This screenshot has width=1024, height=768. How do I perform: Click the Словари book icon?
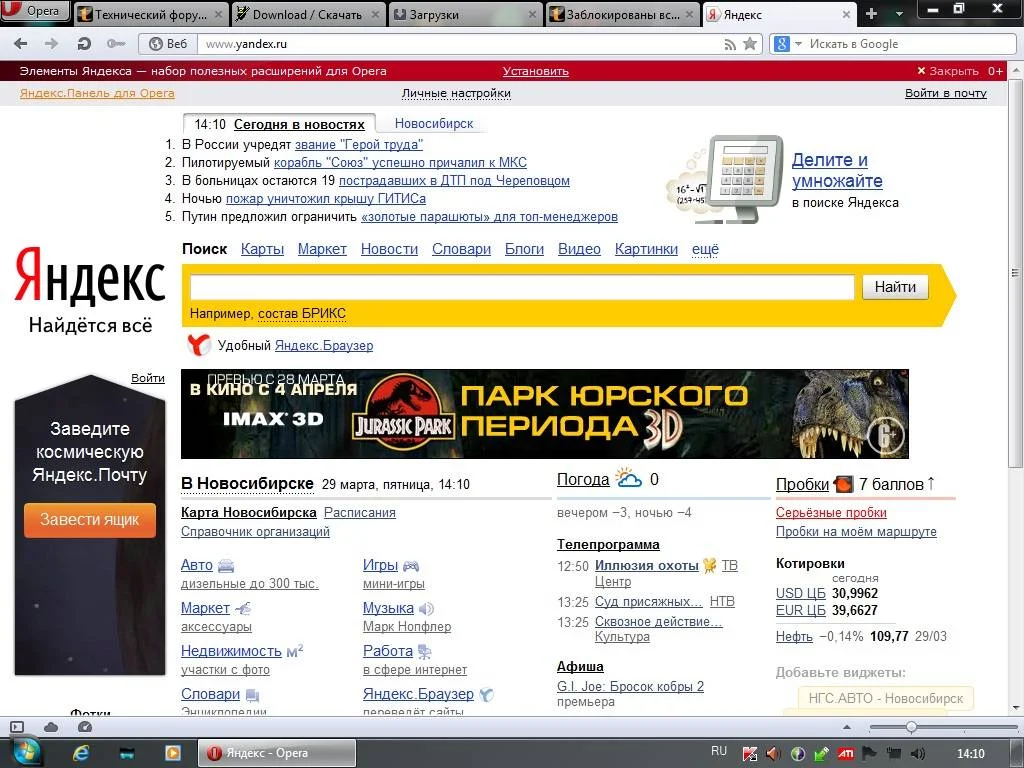tap(252, 694)
